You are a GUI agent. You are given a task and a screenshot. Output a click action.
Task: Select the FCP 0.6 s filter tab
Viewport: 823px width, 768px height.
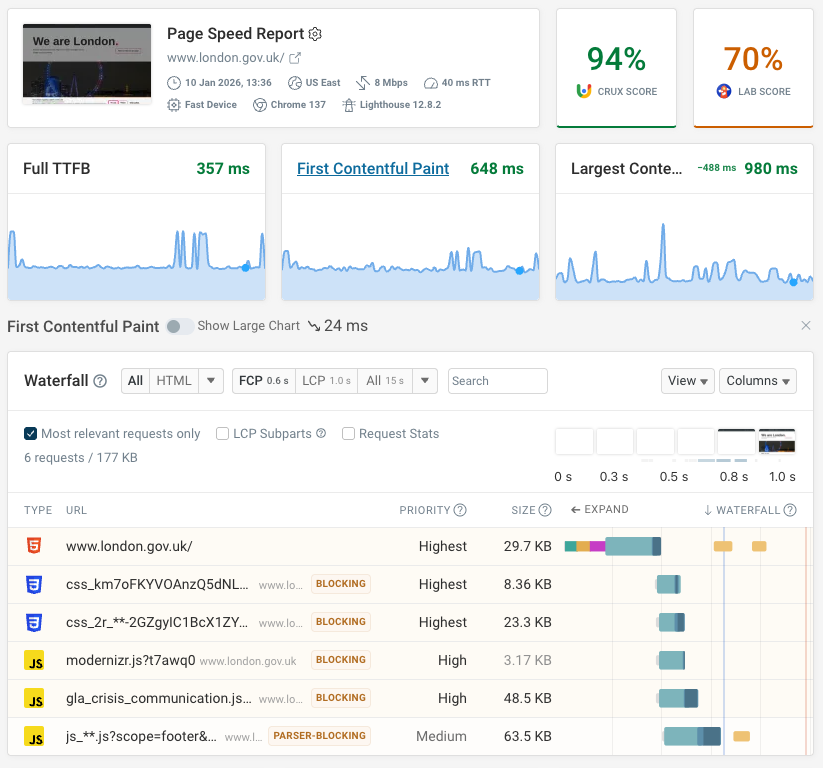point(263,381)
